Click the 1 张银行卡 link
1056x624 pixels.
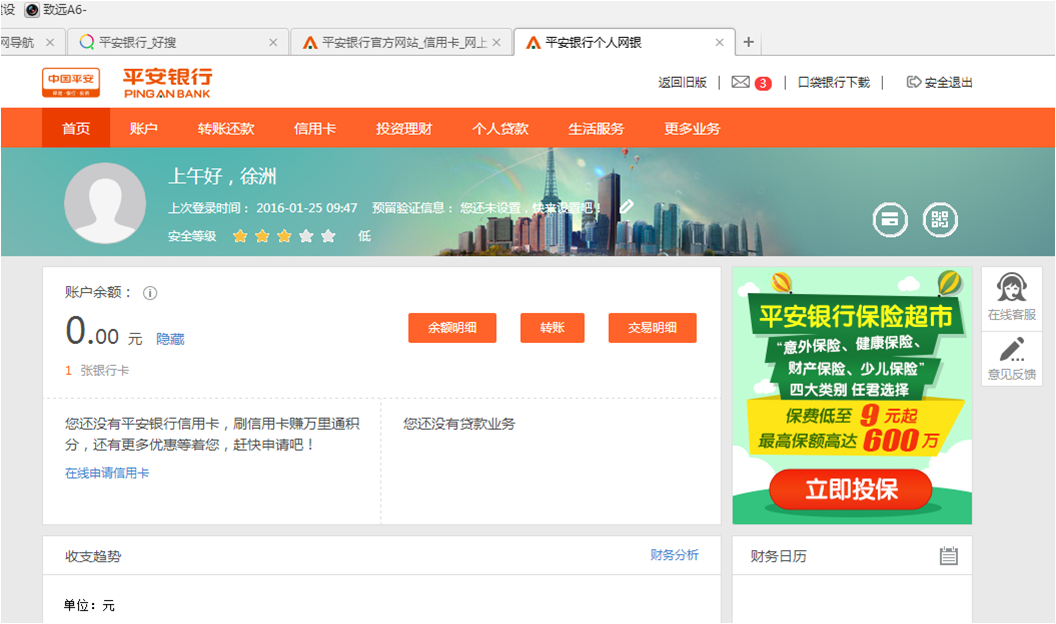point(97,370)
